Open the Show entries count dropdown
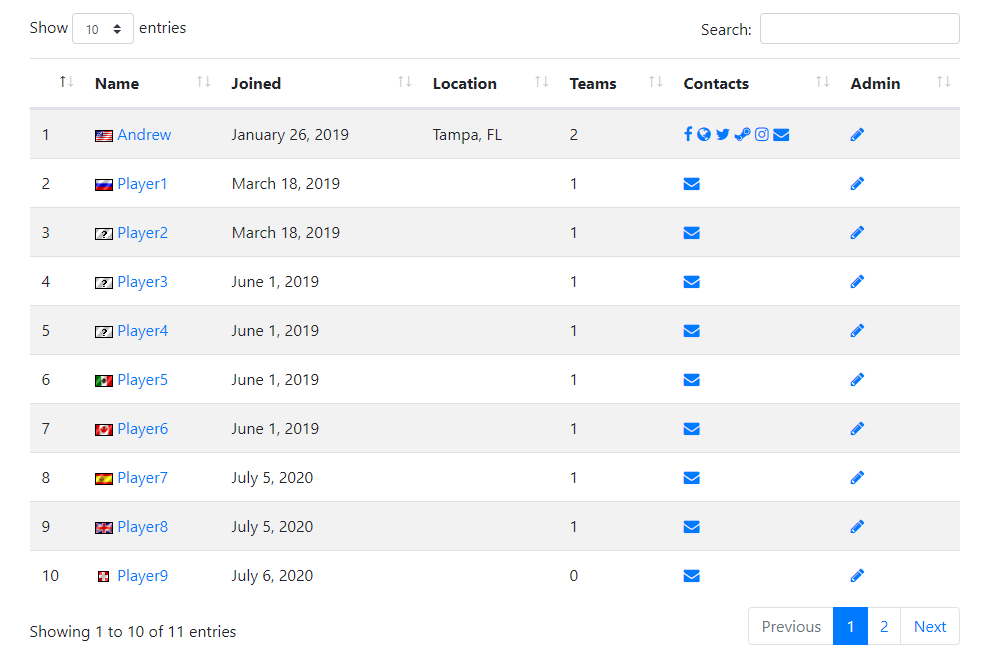Image resolution: width=990 pixels, height=660 pixels. pos(103,28)
